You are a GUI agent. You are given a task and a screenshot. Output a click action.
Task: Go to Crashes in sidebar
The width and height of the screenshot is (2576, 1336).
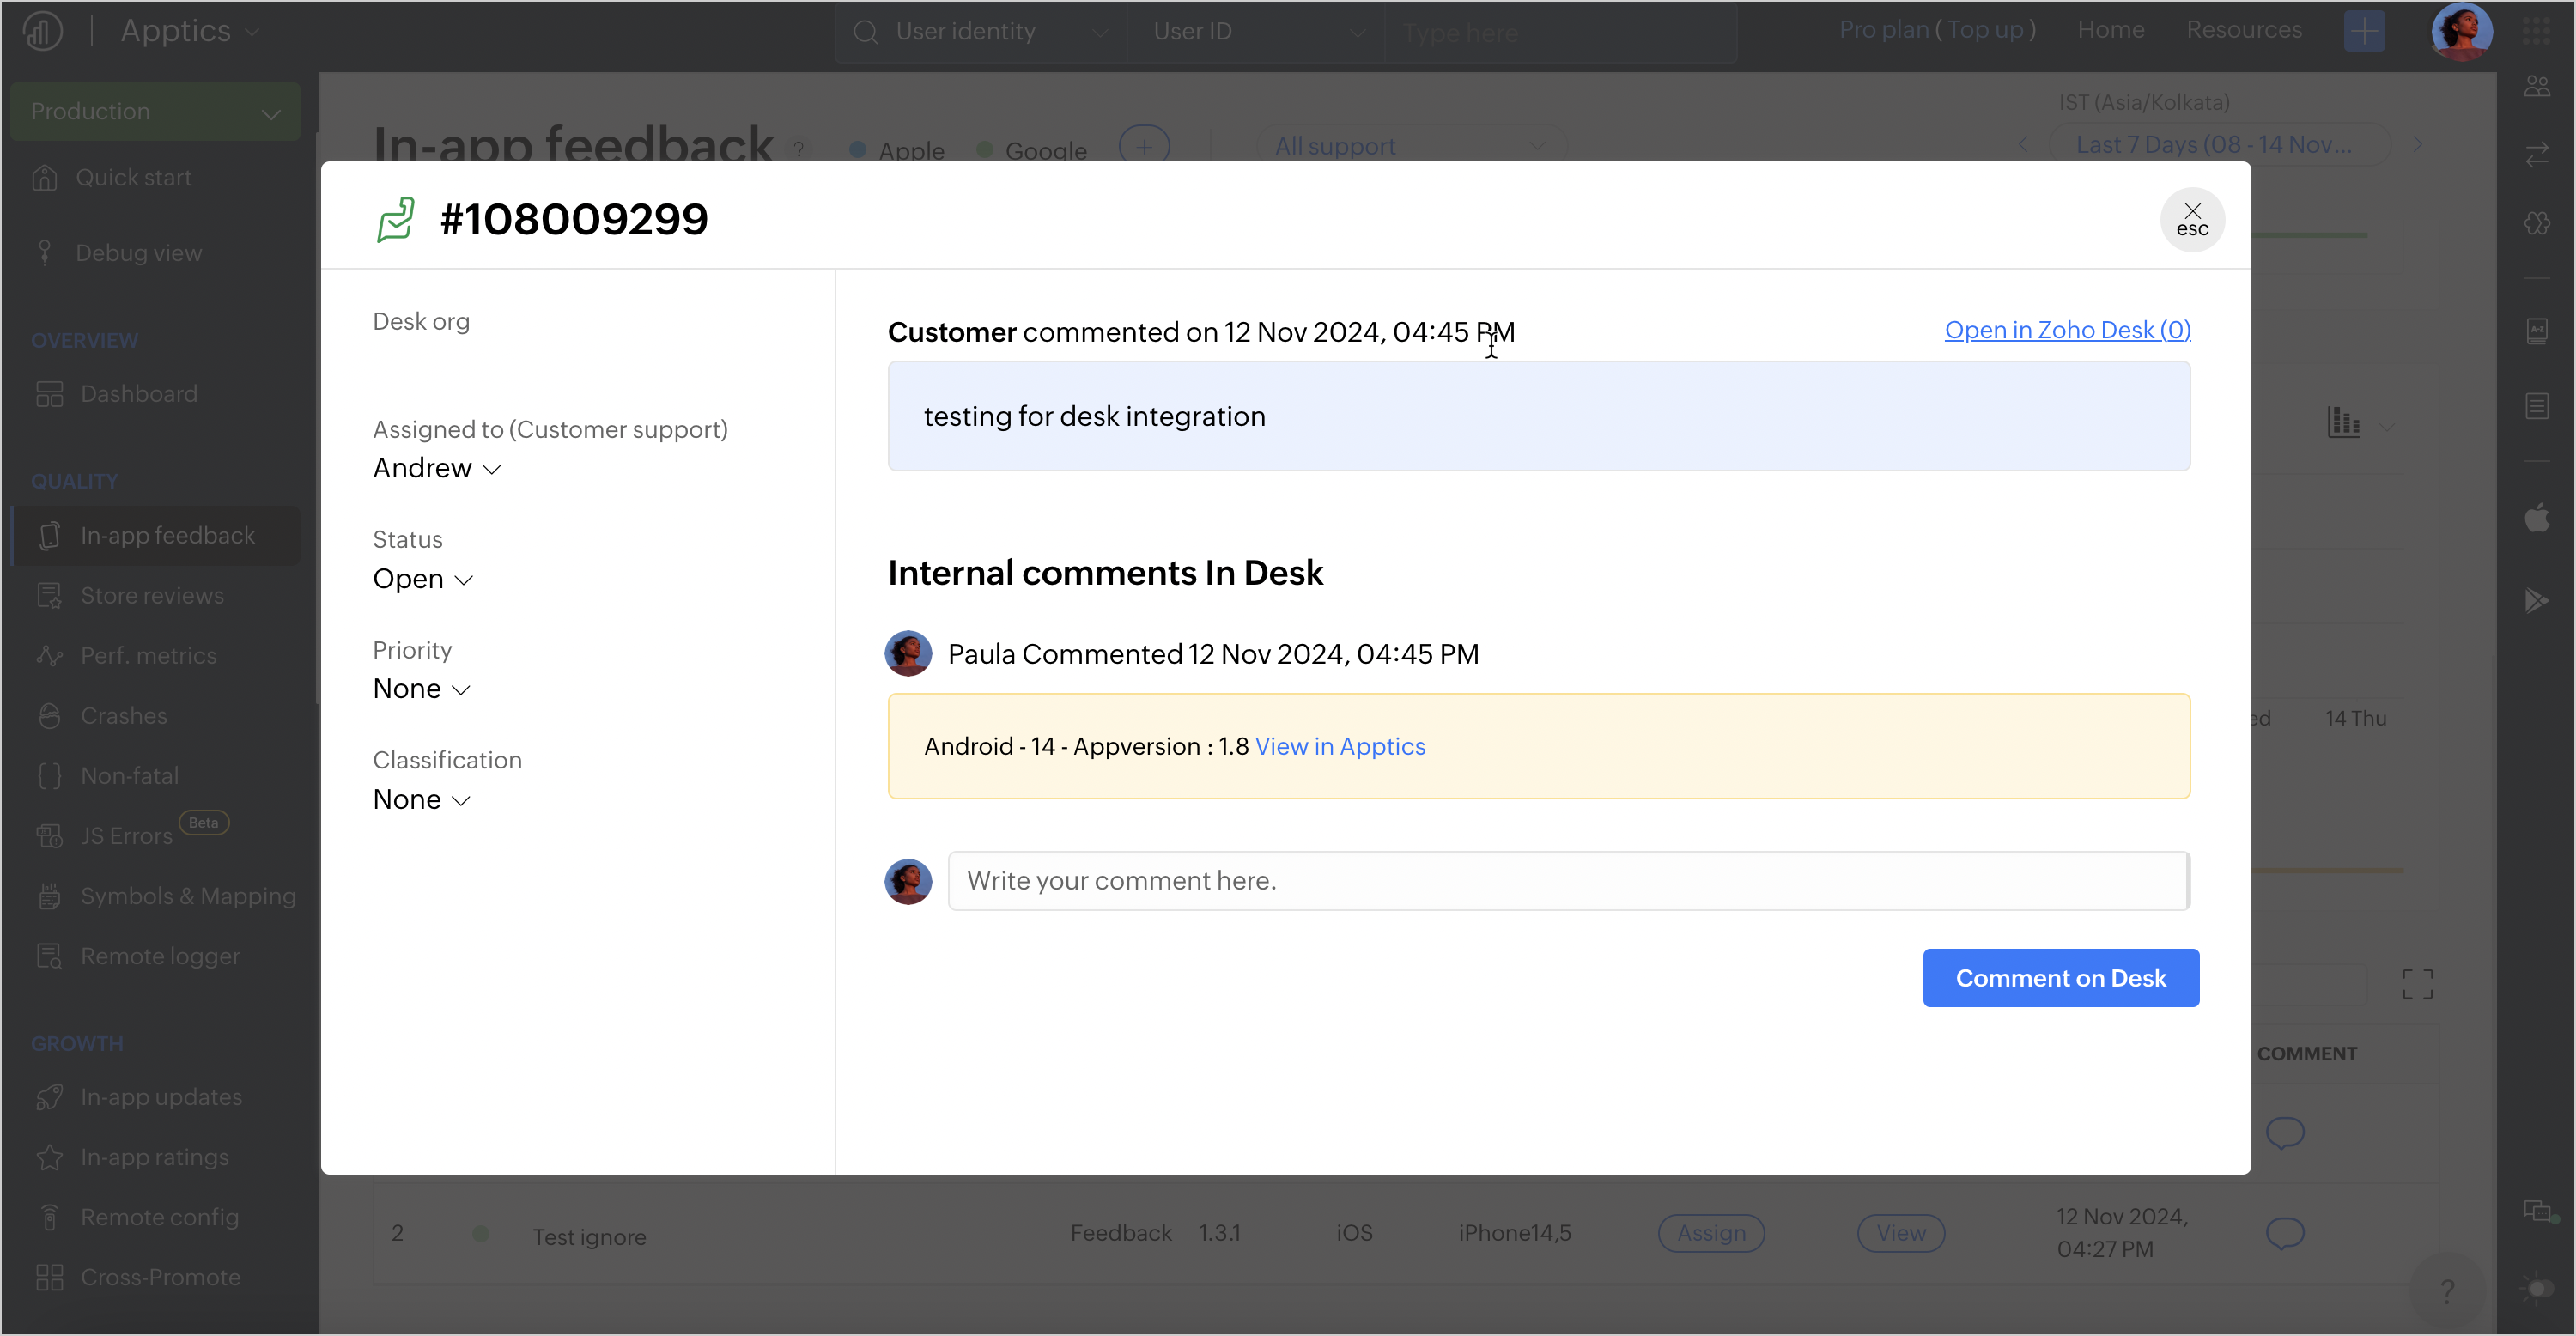point(124,716)
